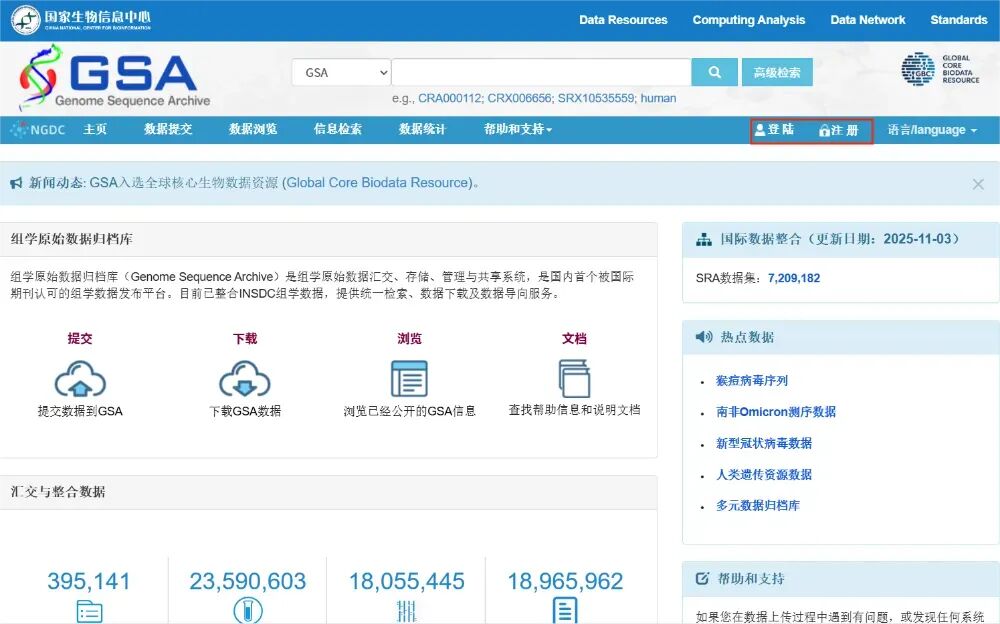1000x624 pixels.
Task: Open the 数据统计 navigation item
Action: (x=422, y=130)
